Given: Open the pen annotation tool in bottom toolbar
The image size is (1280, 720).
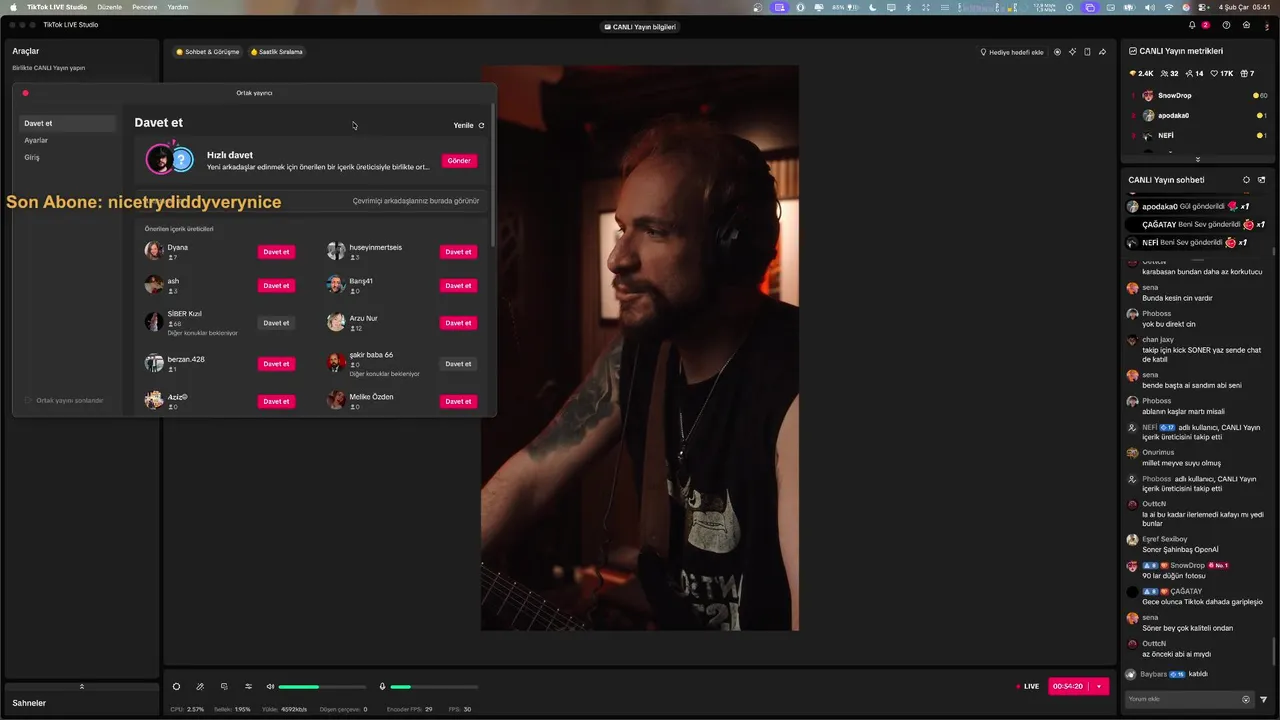Looking at the screenshot, I should (x=200, y=686).
